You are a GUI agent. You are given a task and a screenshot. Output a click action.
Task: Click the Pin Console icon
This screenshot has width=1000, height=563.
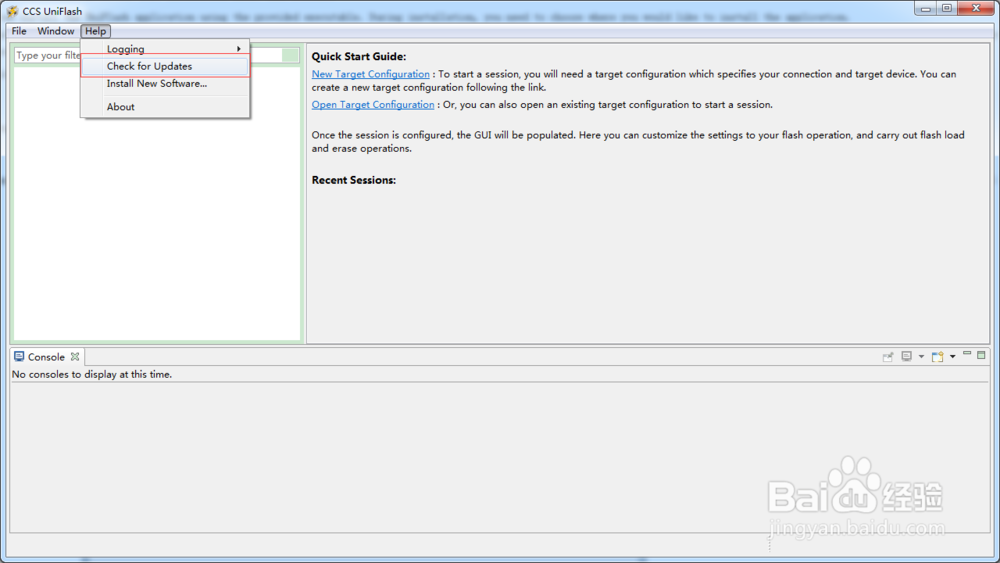click(x=888, y=357)
